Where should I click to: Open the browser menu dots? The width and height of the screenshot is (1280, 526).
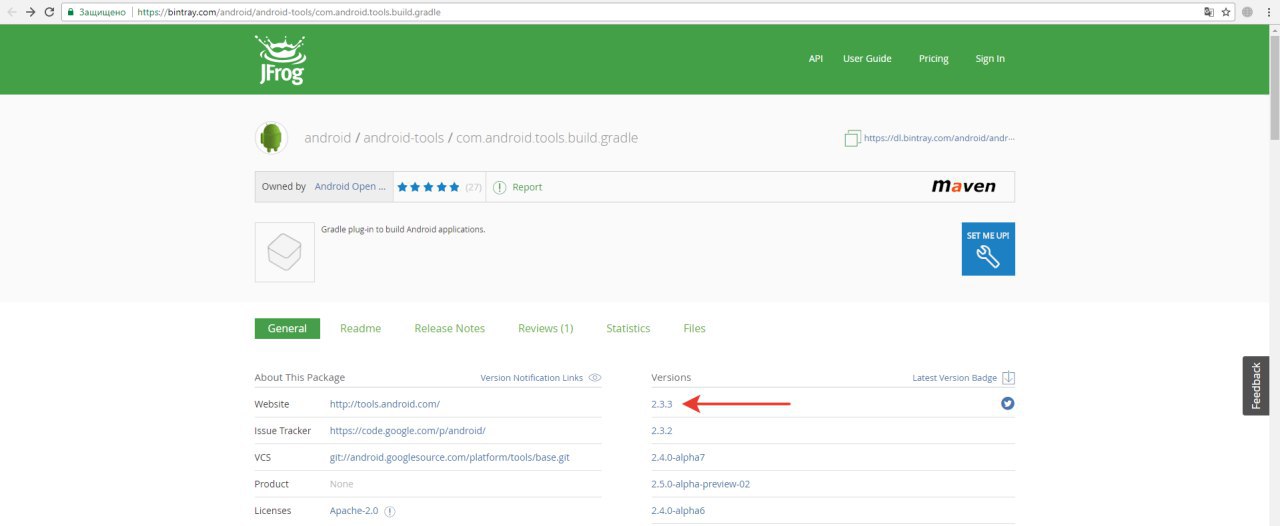pyautogui.click(x=1270, y=12)
